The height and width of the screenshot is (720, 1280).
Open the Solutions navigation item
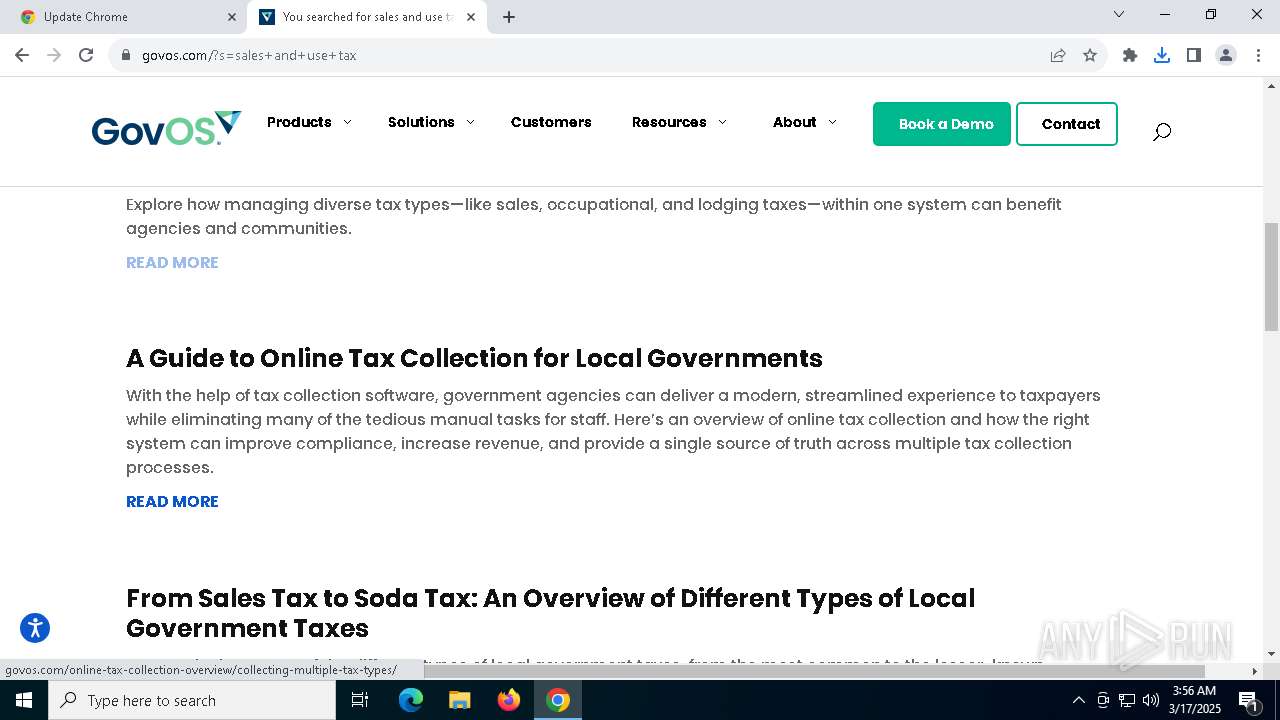pyautogui.click(x=421, y=122)
